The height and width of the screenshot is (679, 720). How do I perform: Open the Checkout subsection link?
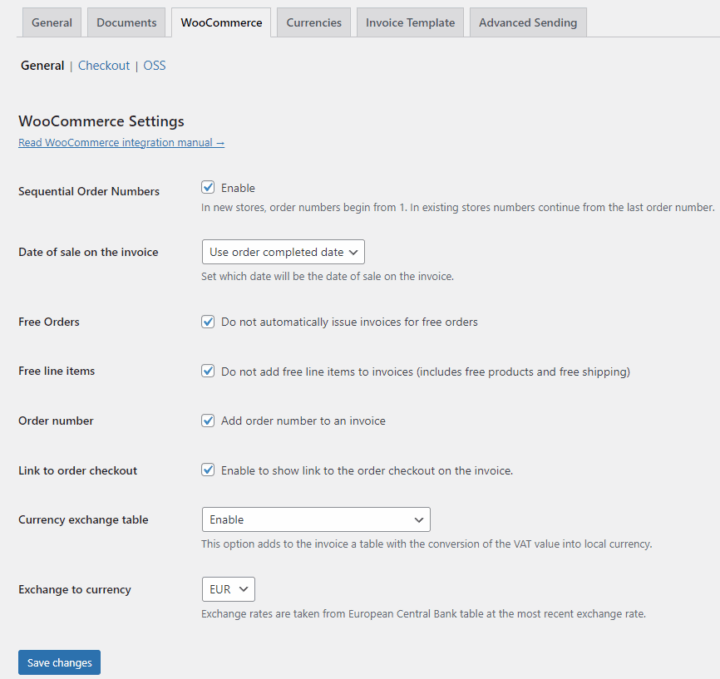104,66
